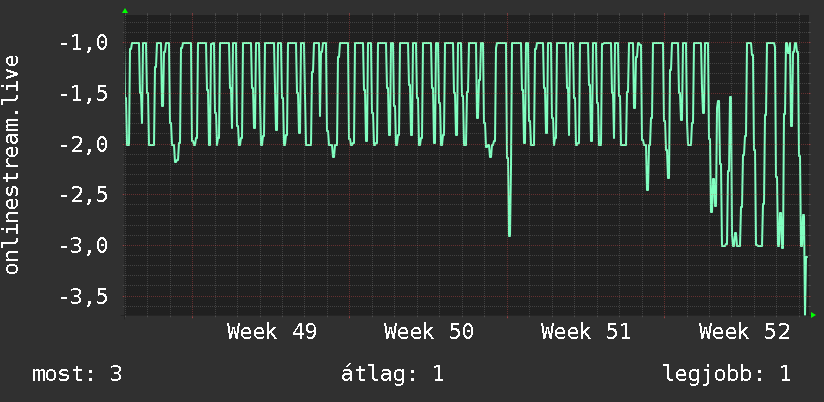Viewport: 824px width, 402px height.
Task: Click the '-3,5' y-axis value
Action: coord(84,297)
